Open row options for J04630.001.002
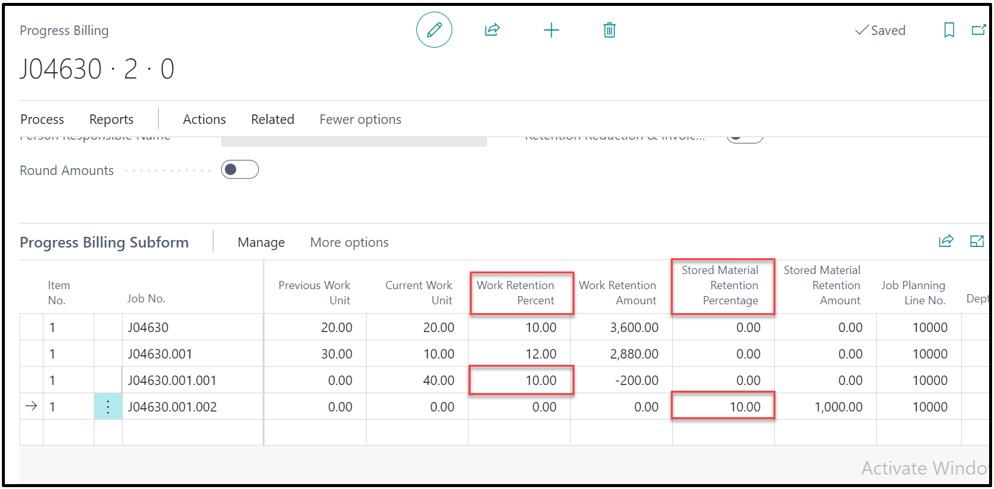 coord(108,407)
